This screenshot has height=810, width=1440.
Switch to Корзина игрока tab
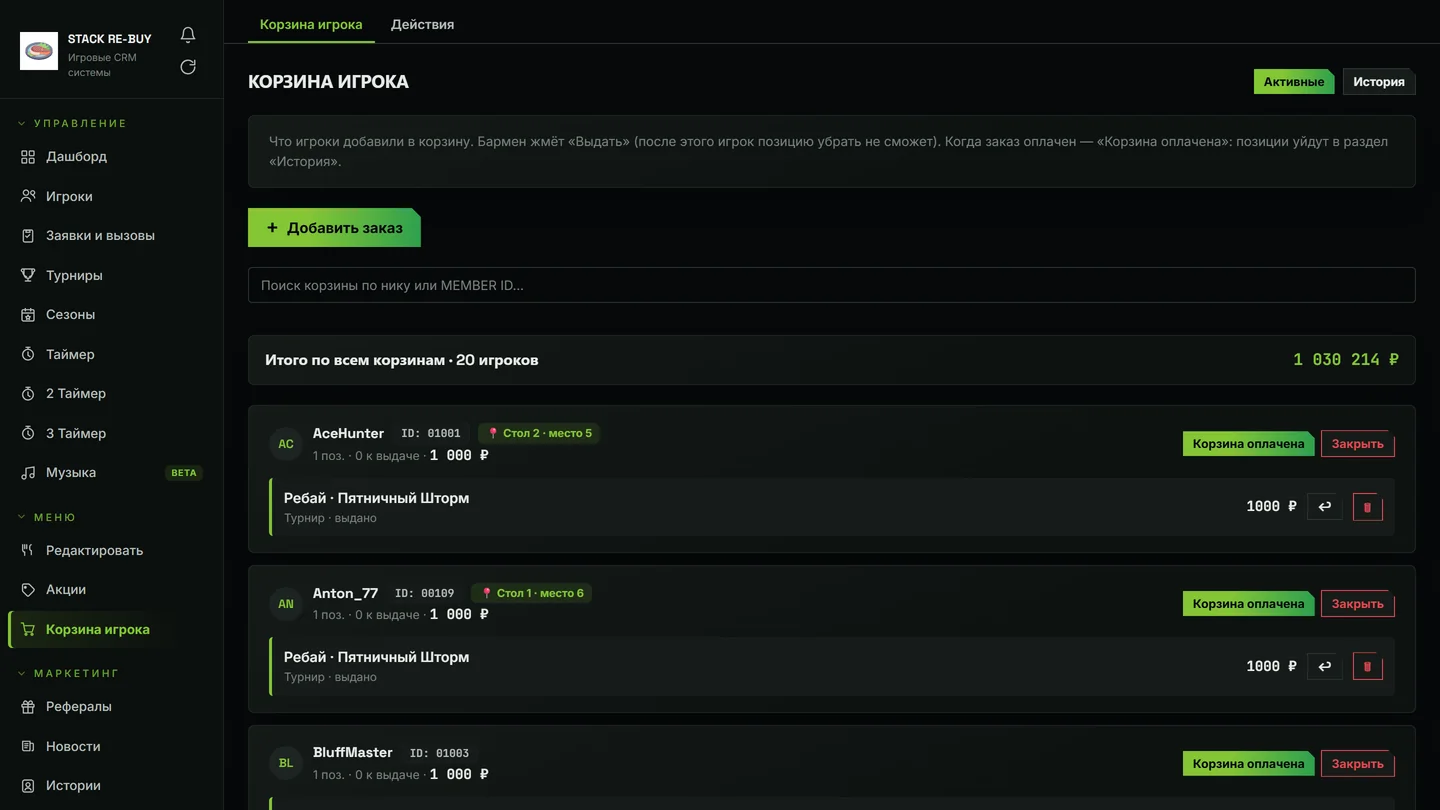[x=311, y=24]
